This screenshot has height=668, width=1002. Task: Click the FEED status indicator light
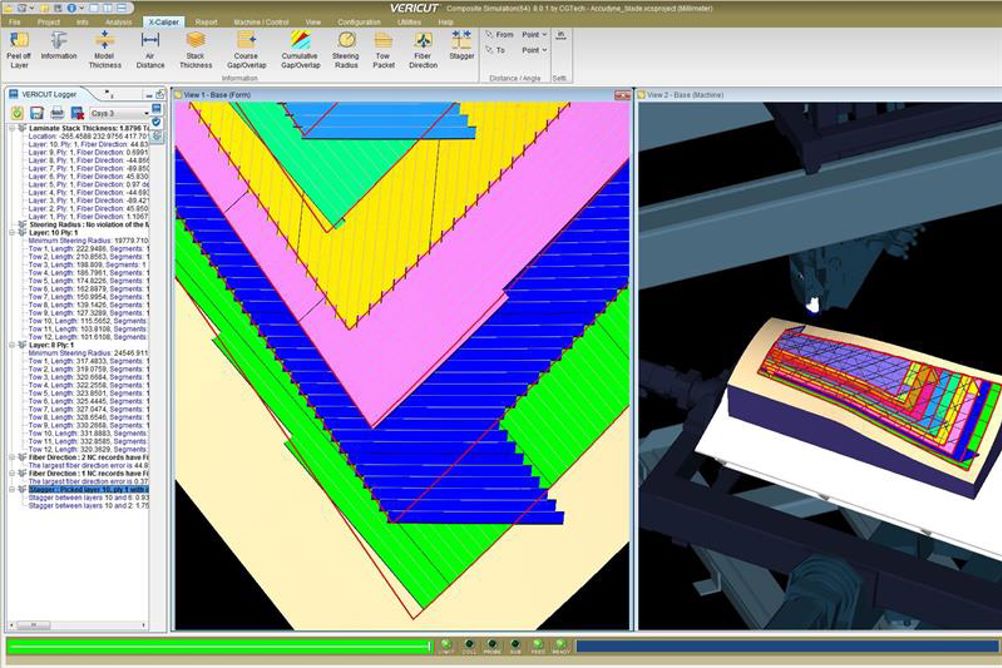tap(538, 646)
